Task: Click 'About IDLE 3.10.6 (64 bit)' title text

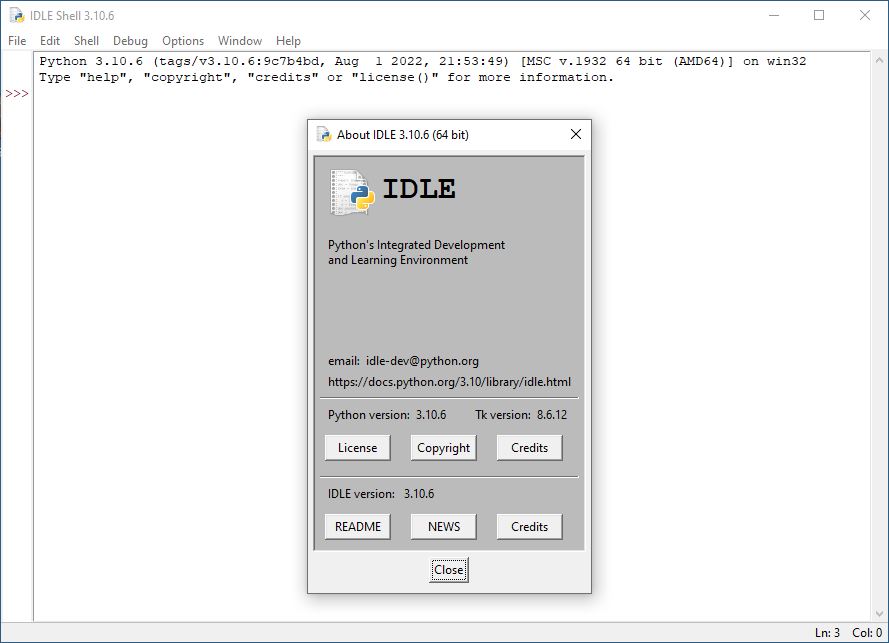Action: click(403, 135)
